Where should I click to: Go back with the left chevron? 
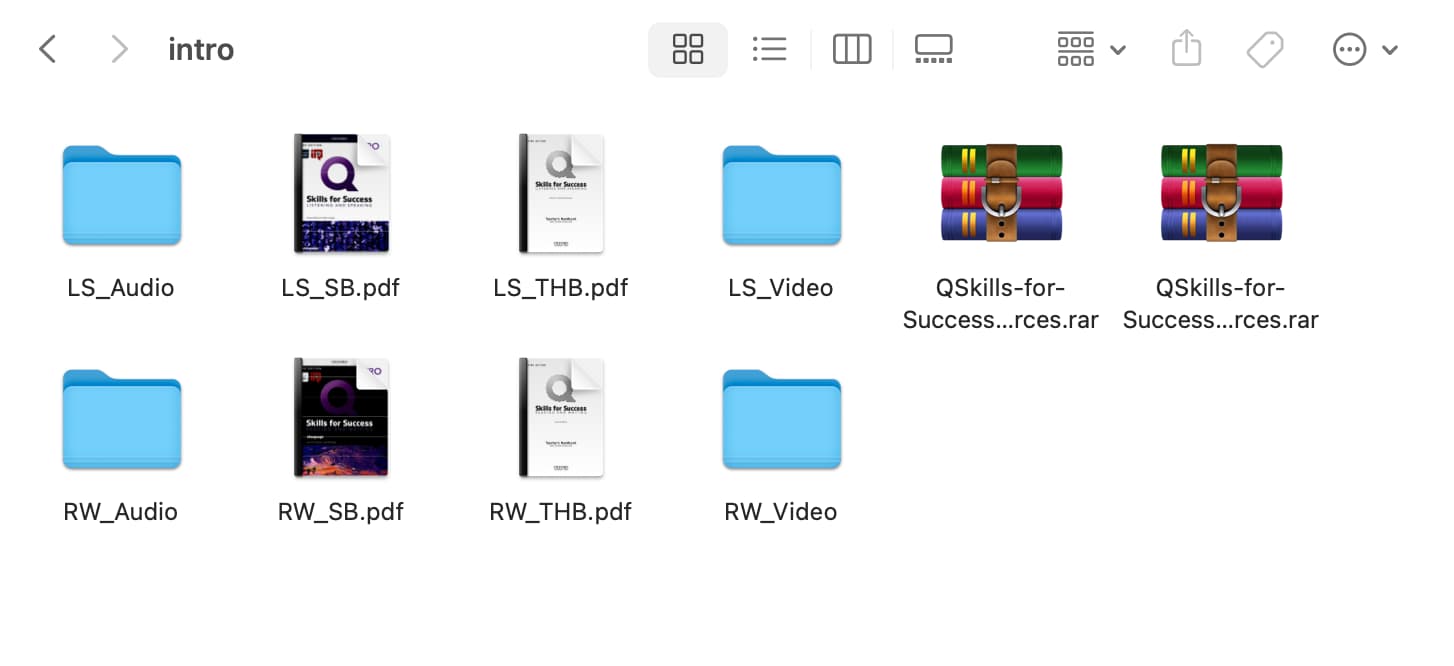pyautogui.click(x=47, y=49)
